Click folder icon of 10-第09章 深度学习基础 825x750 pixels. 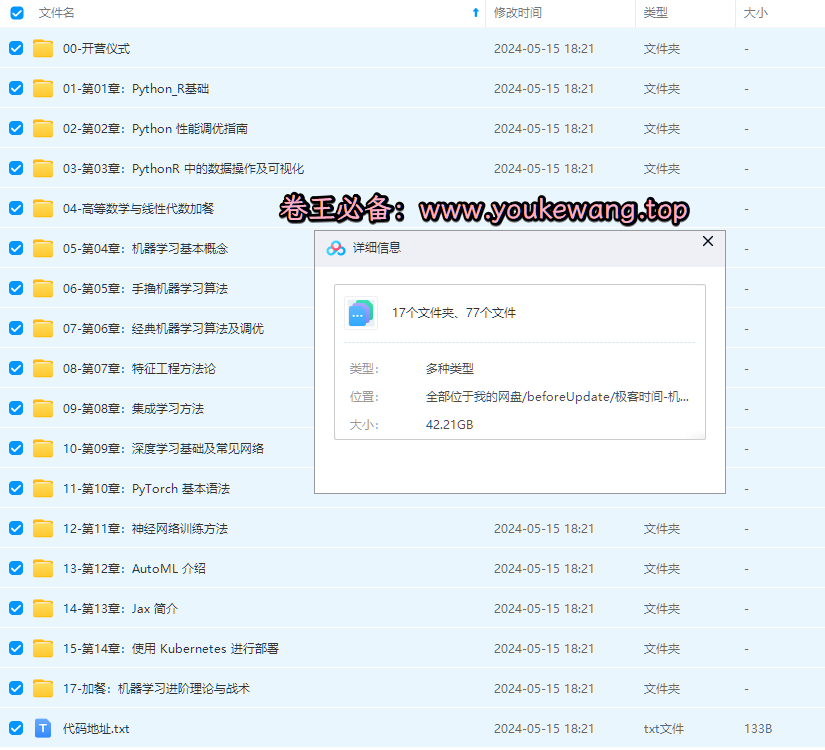tap(43, 448)
